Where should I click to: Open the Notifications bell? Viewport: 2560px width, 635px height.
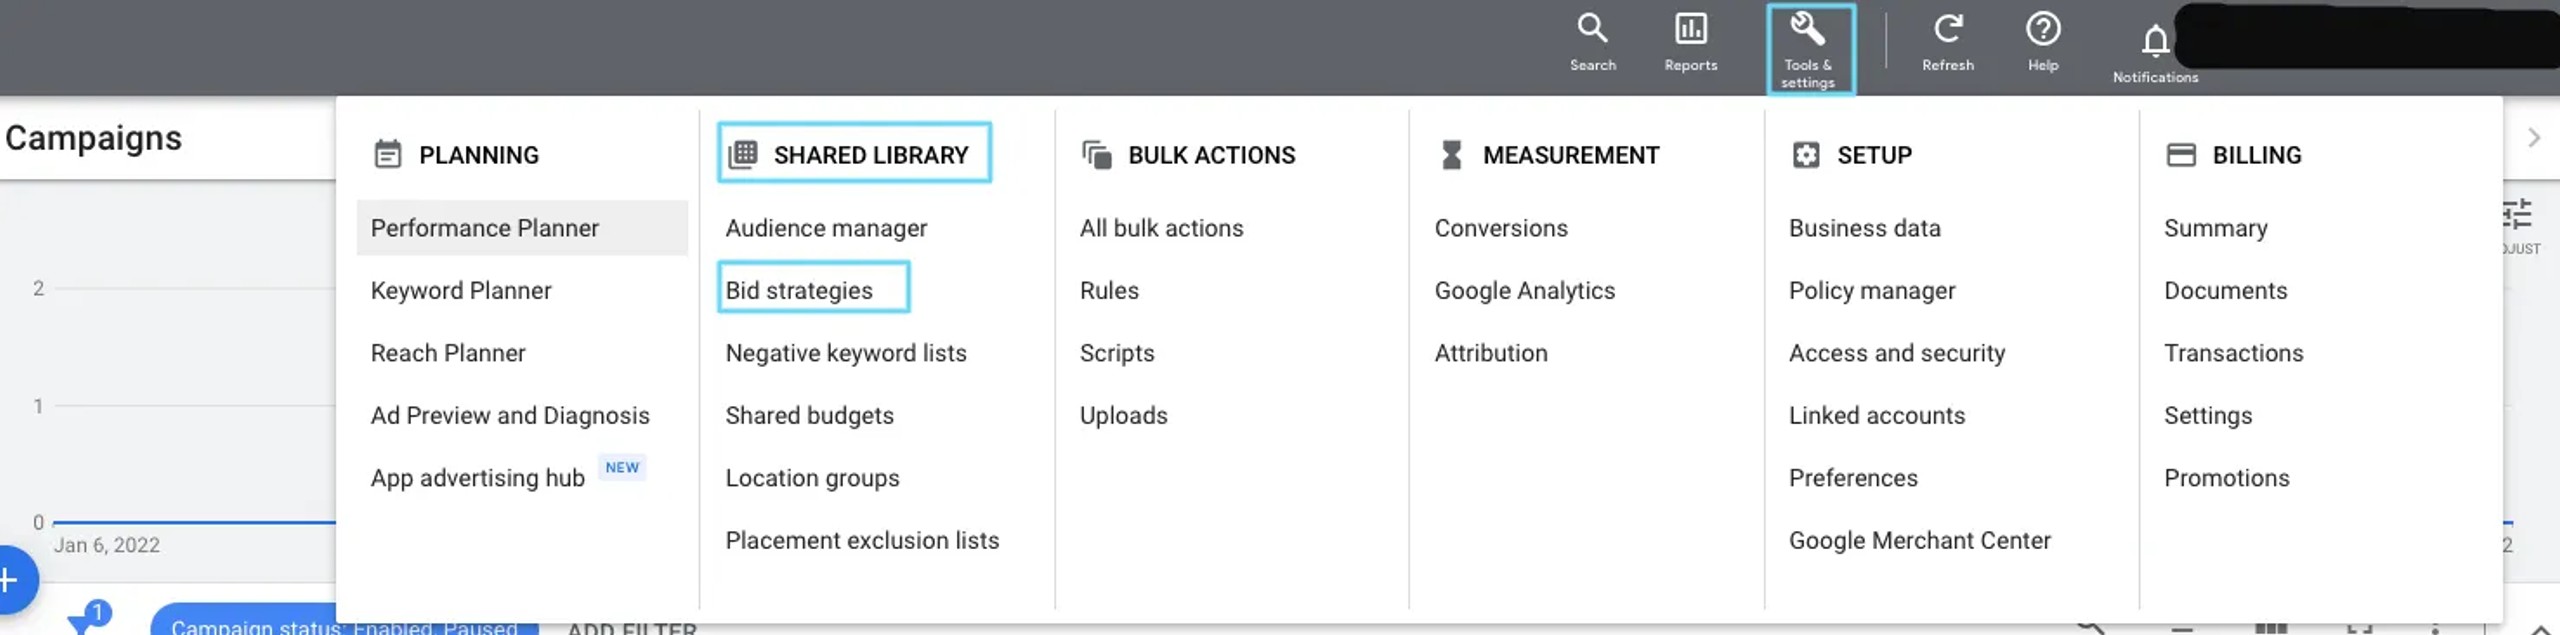point(2155,42)
